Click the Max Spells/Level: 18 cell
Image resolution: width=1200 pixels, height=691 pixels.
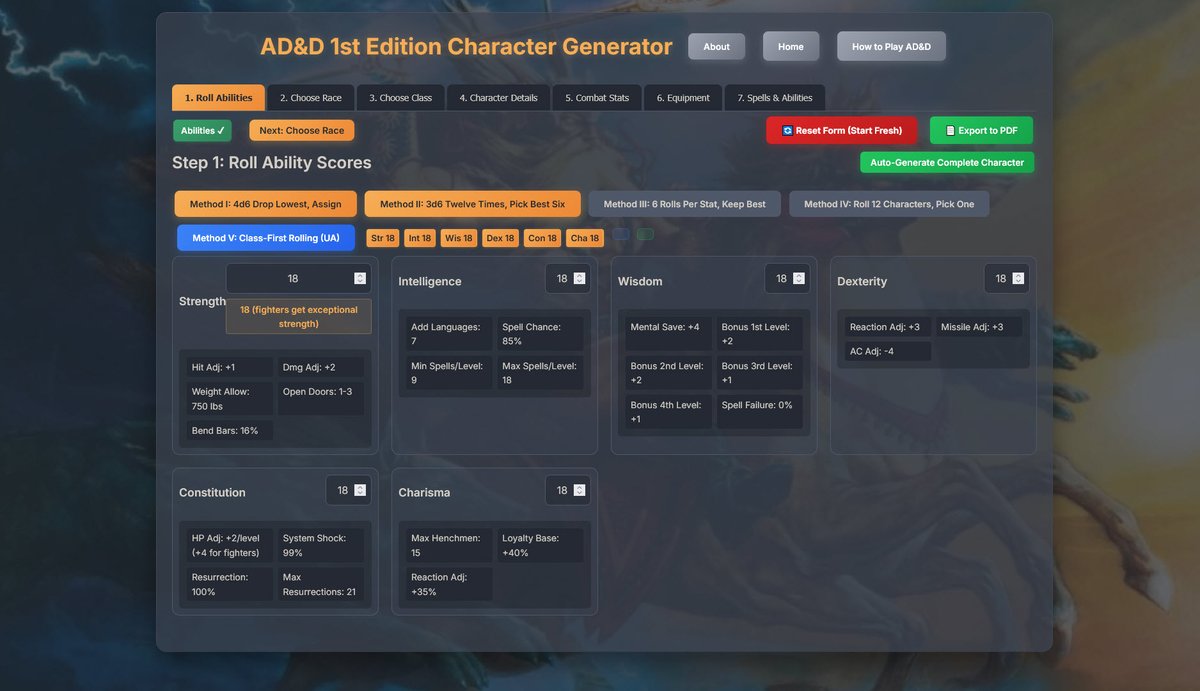coord(540,373)
